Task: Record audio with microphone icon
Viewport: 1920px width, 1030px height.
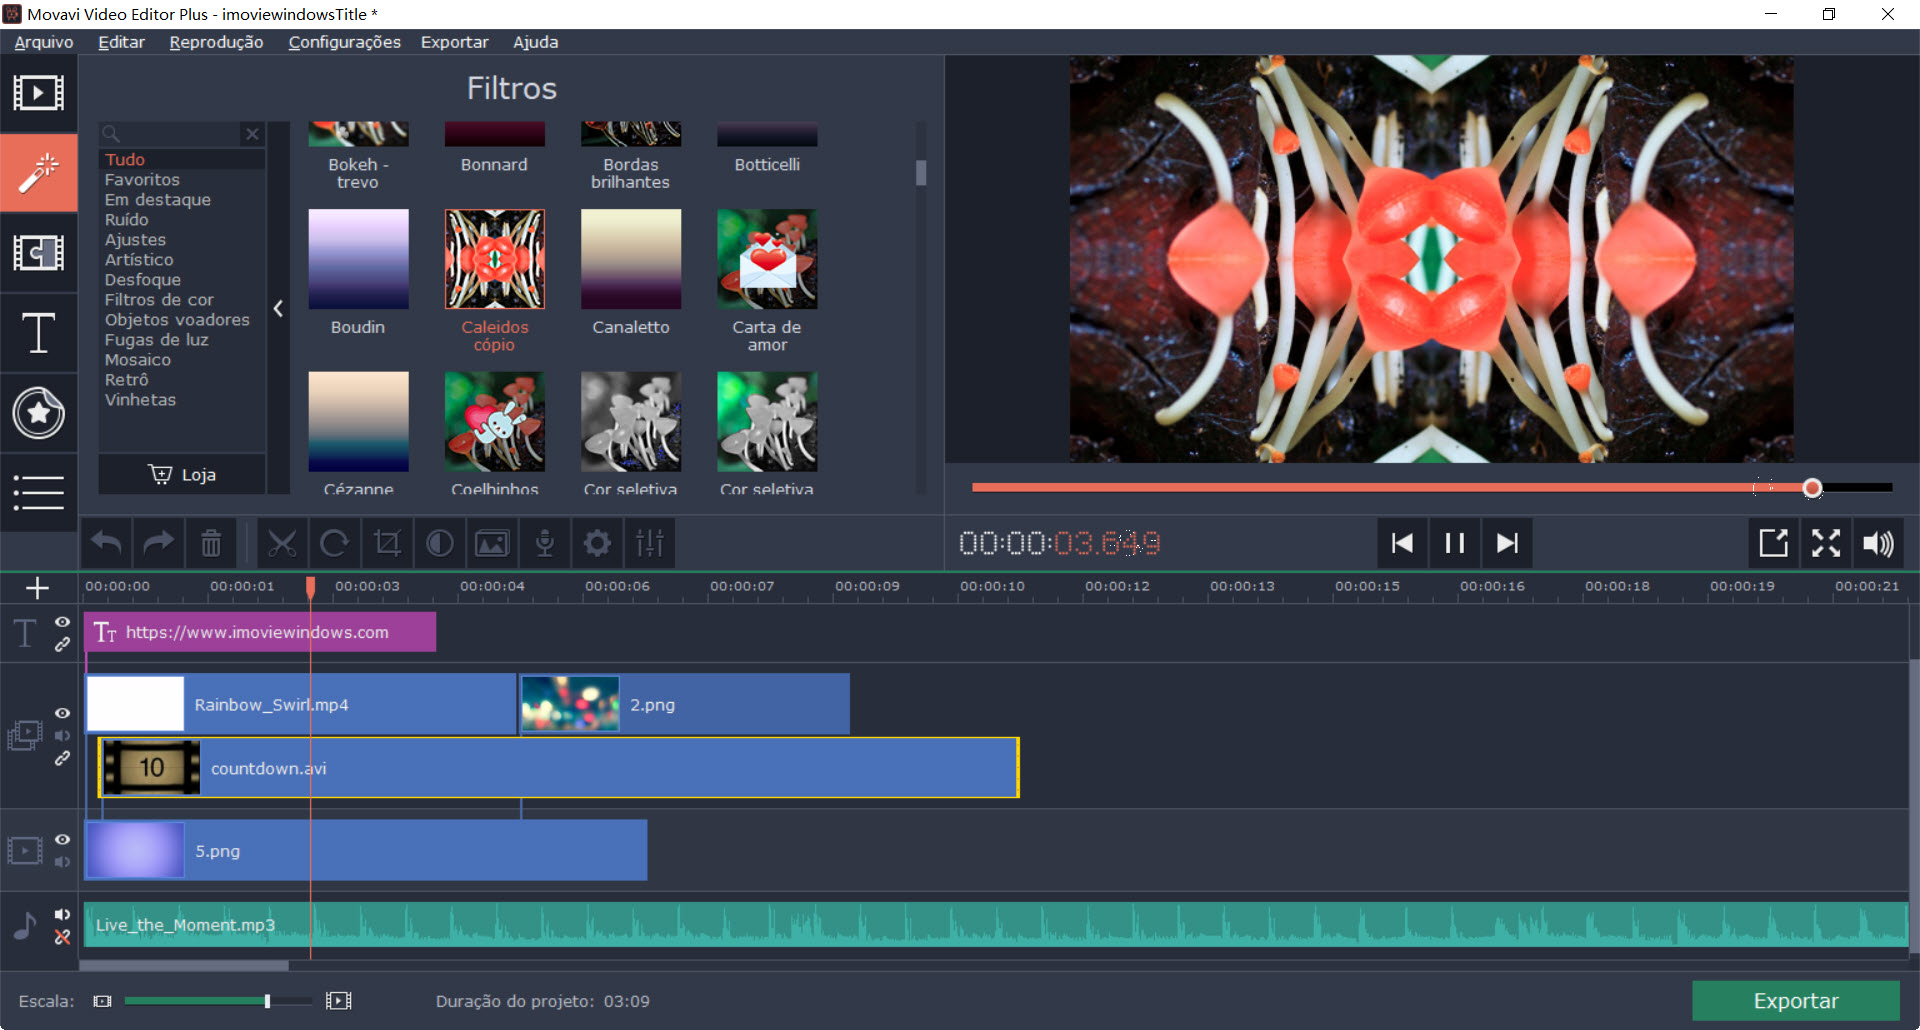Action: pos(545,543)
